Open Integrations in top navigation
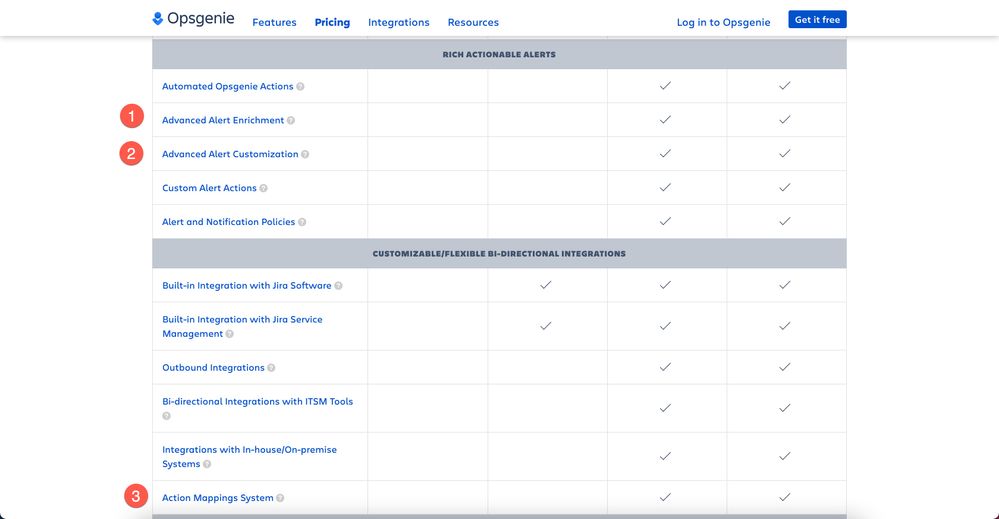Screen dimensions: 999x519 (x=399, y=22)
